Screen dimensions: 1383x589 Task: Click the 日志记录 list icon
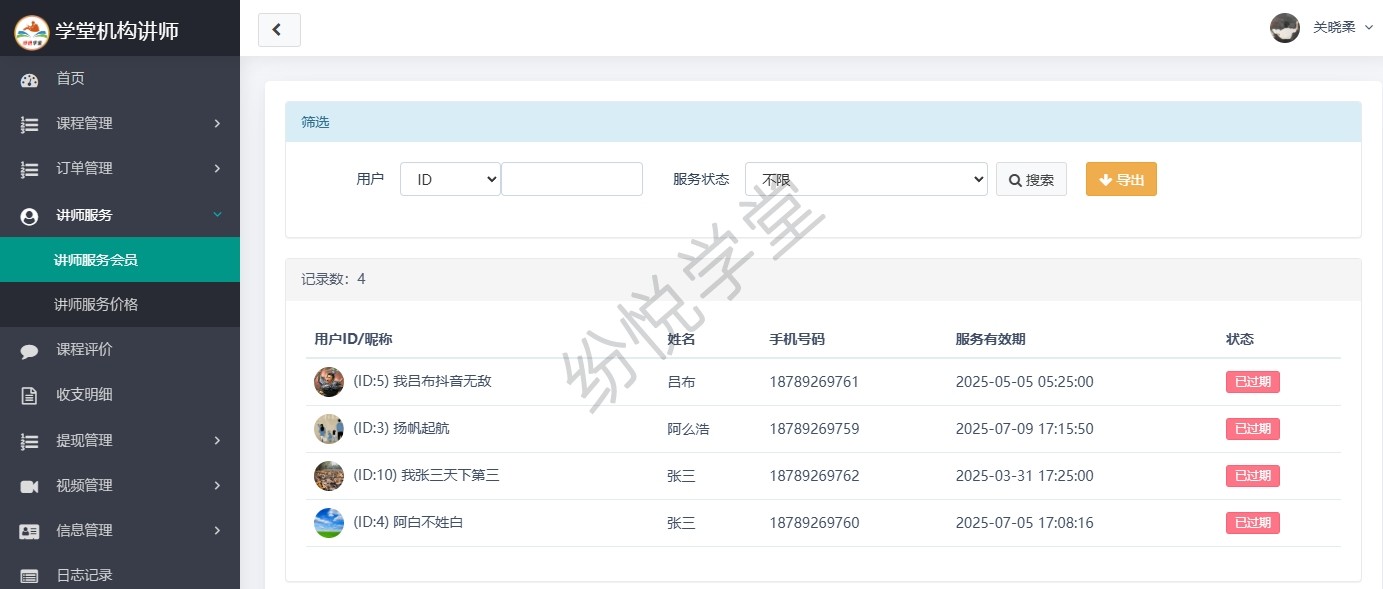[29, 576]
